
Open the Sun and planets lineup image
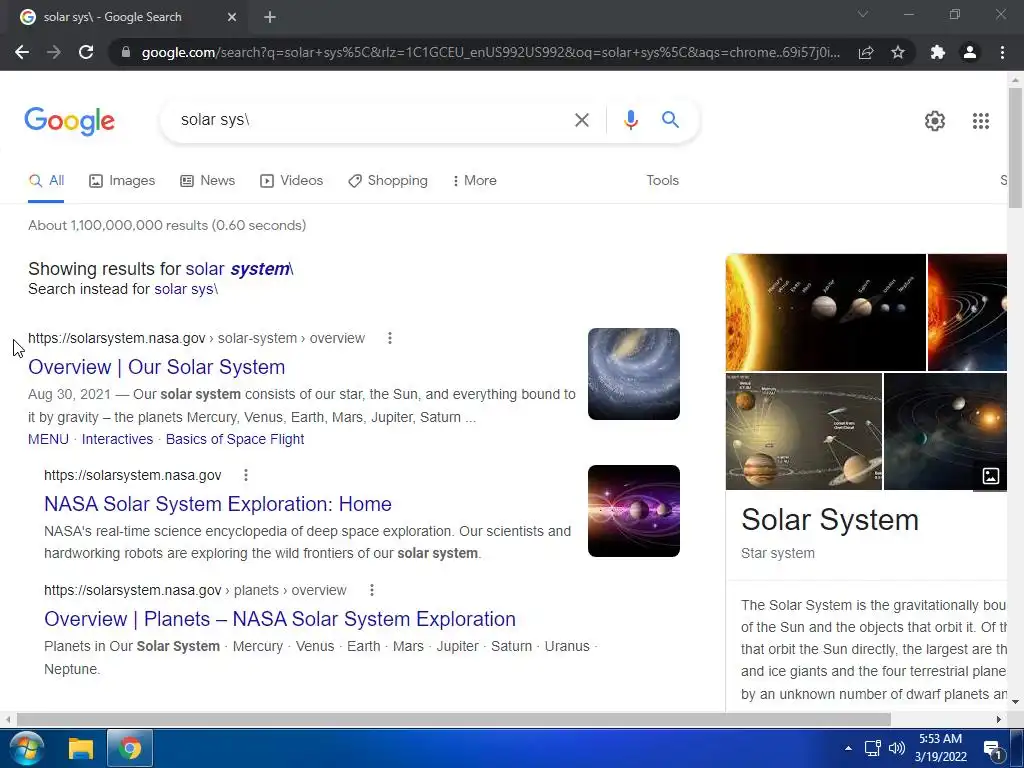pyautogui.click(x=826, y=312)
